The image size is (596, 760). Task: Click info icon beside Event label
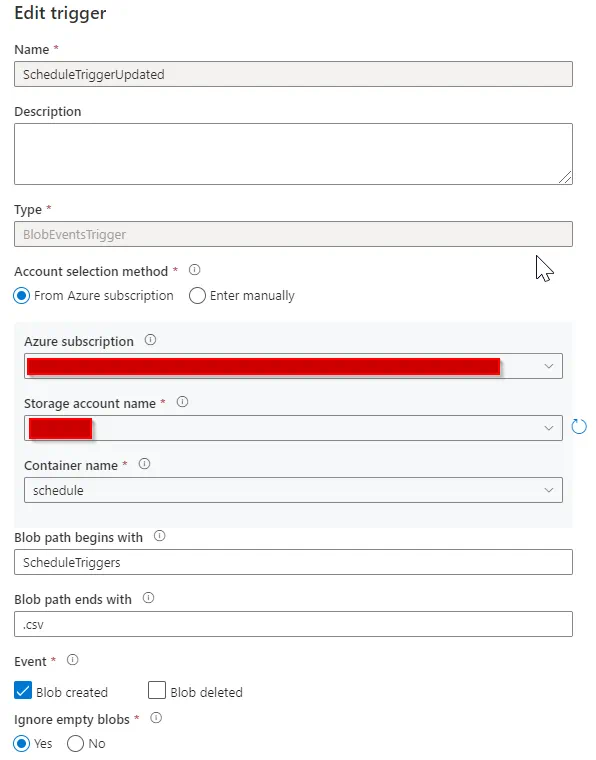click(x=72, y=660)
